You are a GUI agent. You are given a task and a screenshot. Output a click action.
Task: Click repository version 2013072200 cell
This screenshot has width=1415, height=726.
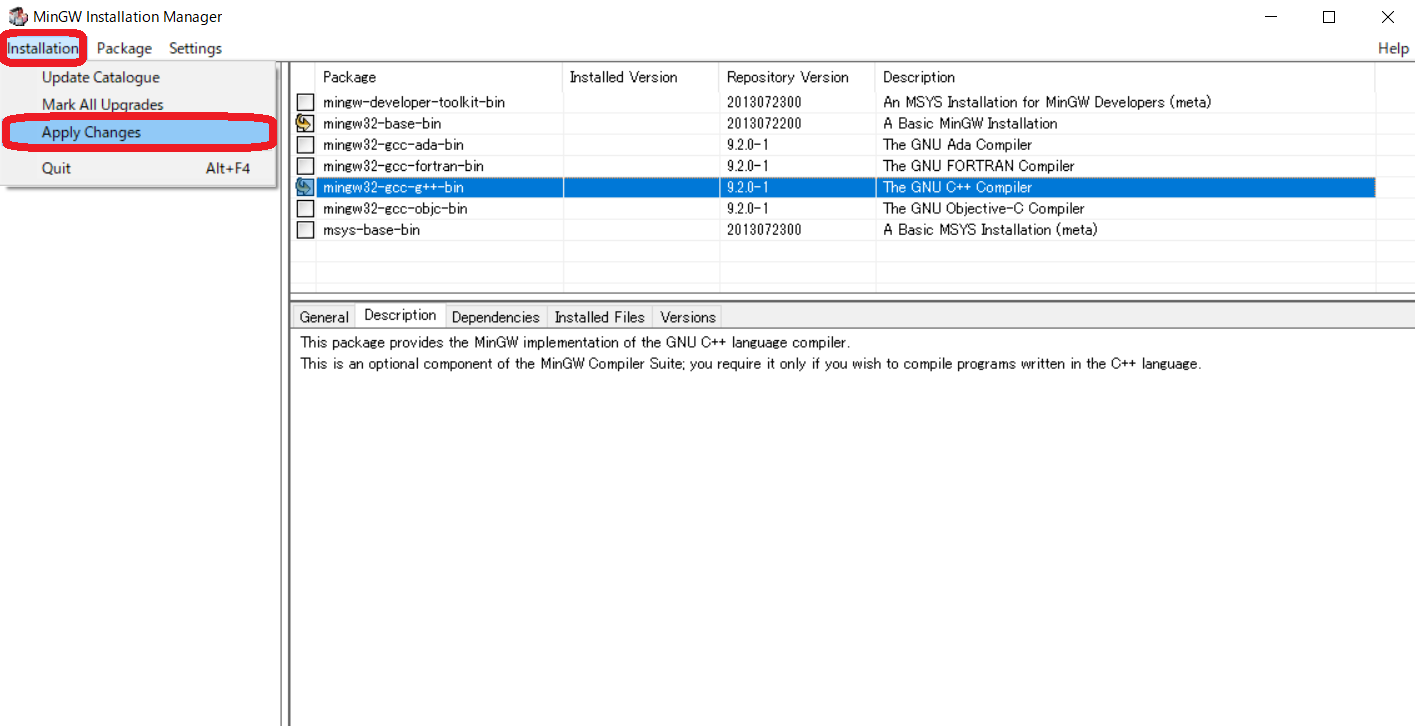click(x=764, y=123)
